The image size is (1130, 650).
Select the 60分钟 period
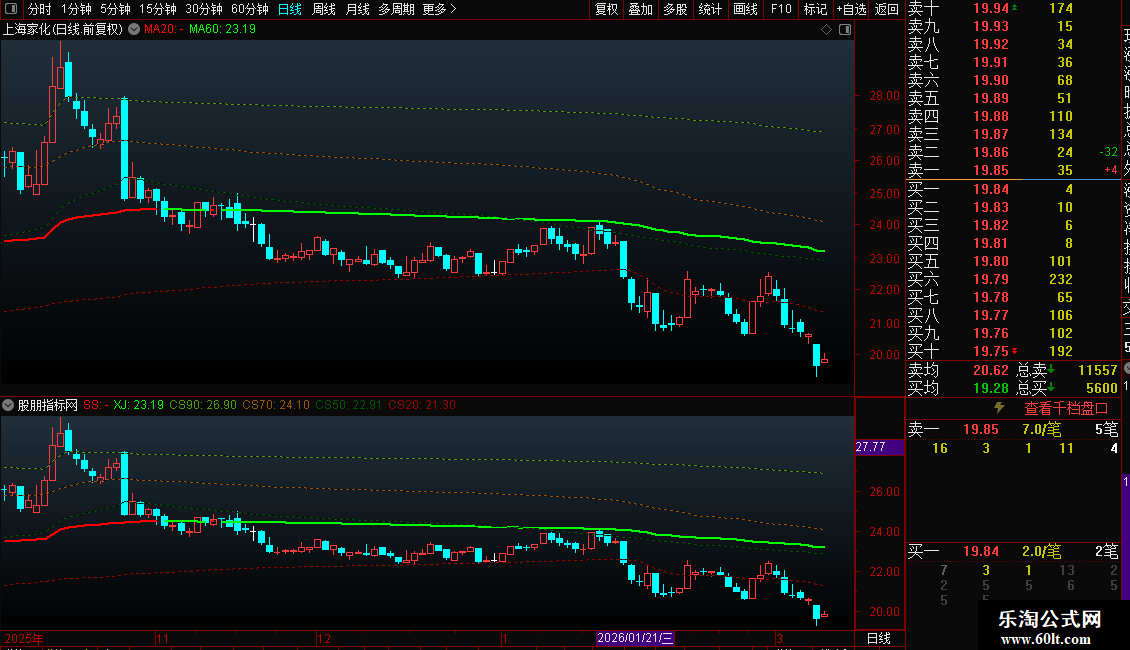click(249, 10)
